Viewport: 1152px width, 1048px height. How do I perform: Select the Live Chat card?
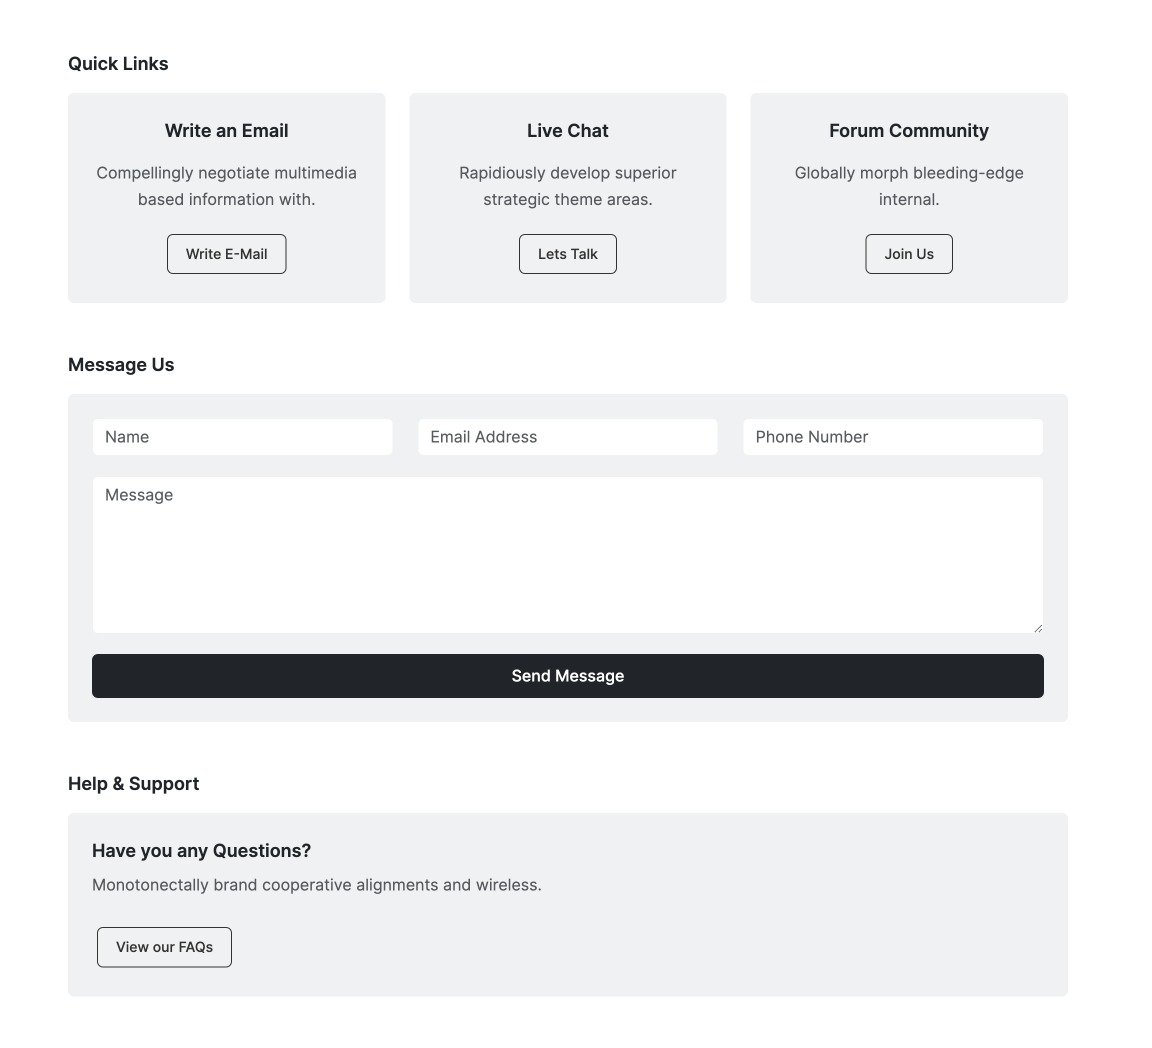[567, 197]
